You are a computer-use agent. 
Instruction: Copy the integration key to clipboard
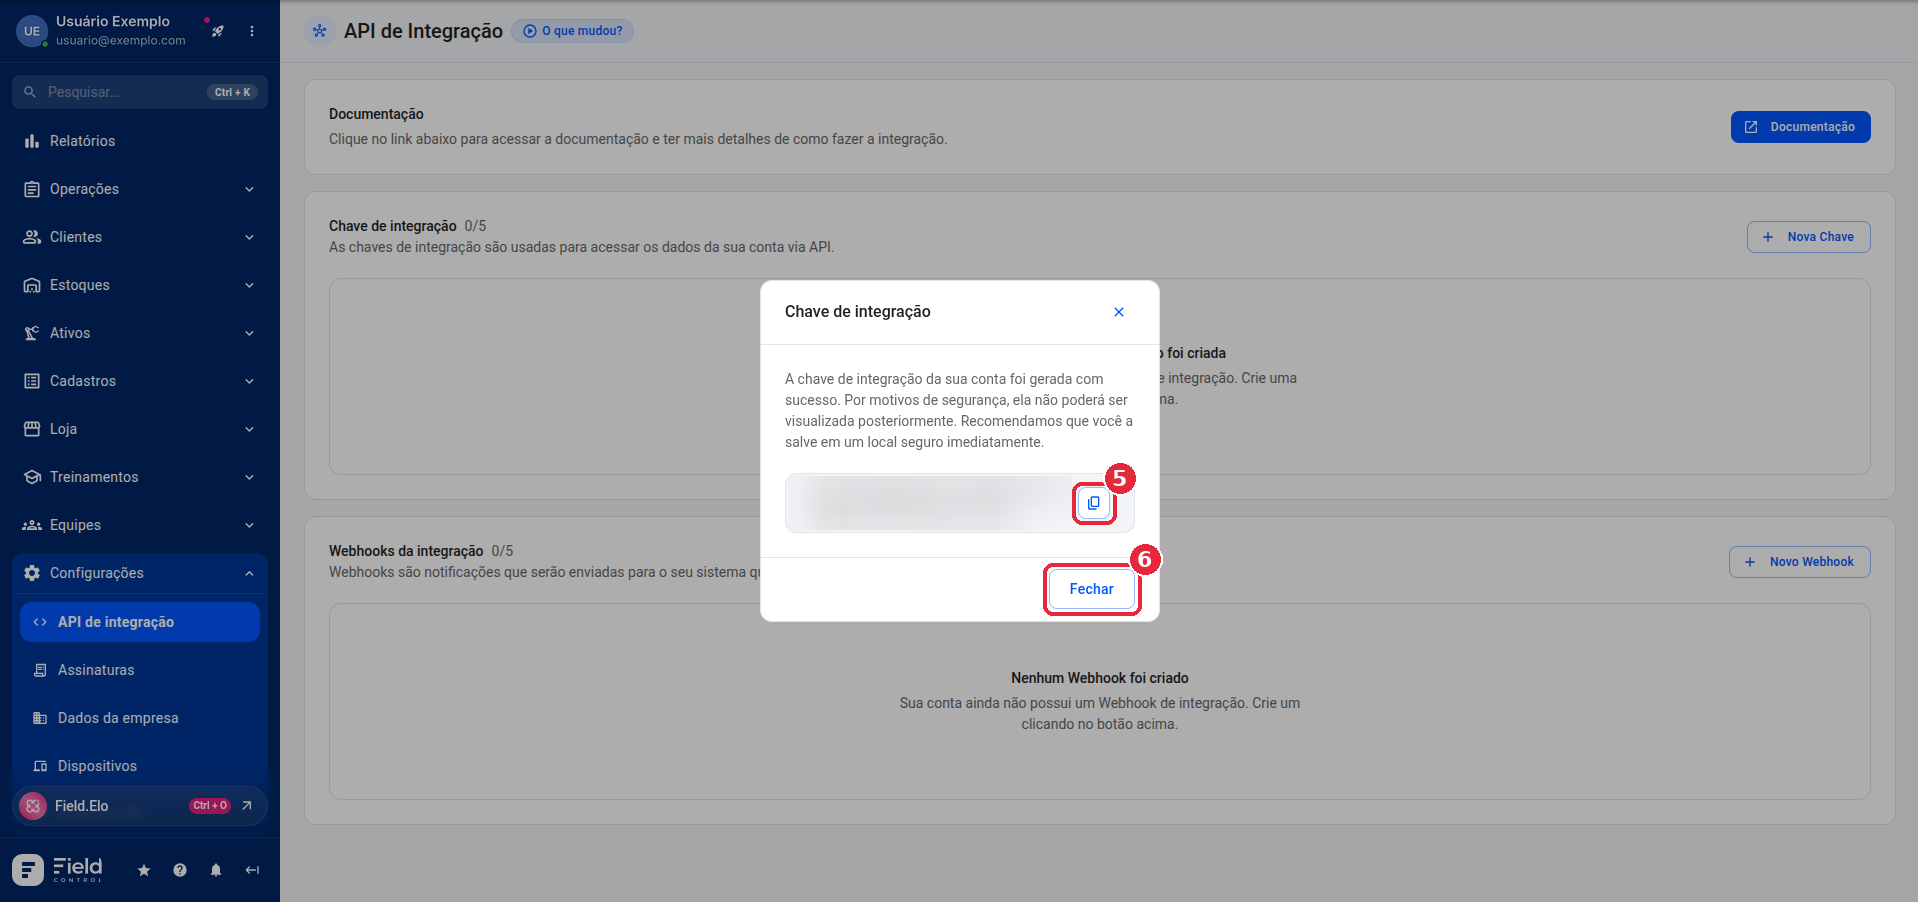pos(1093,503)
